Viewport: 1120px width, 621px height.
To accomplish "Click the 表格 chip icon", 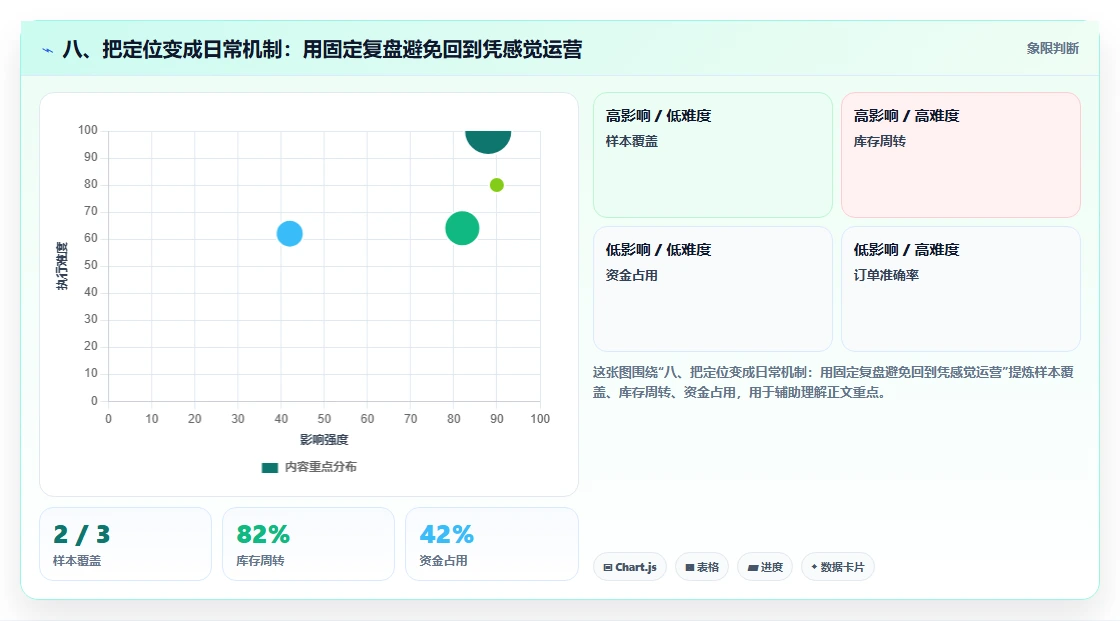I will point(690,567).
